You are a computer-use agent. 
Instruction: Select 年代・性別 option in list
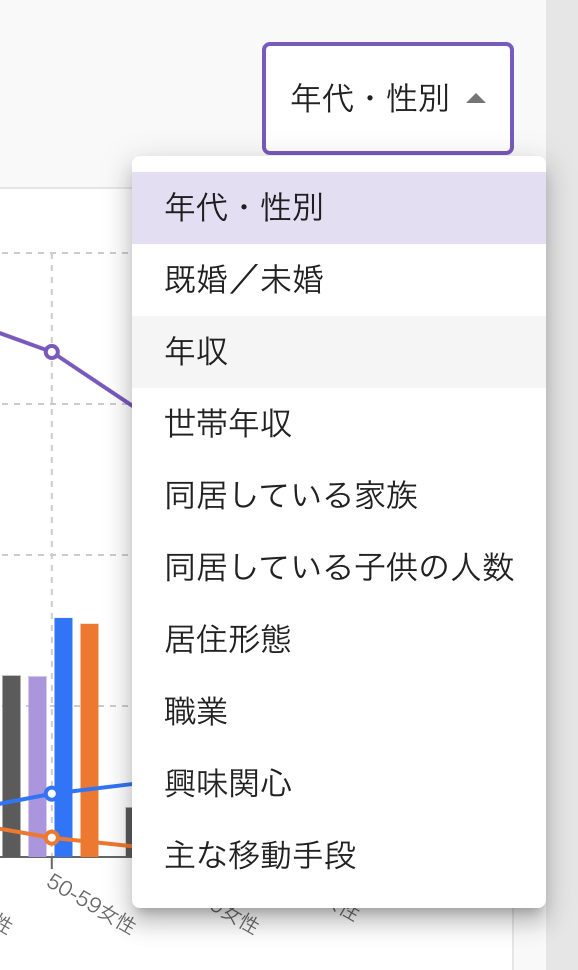pos(339,208)
